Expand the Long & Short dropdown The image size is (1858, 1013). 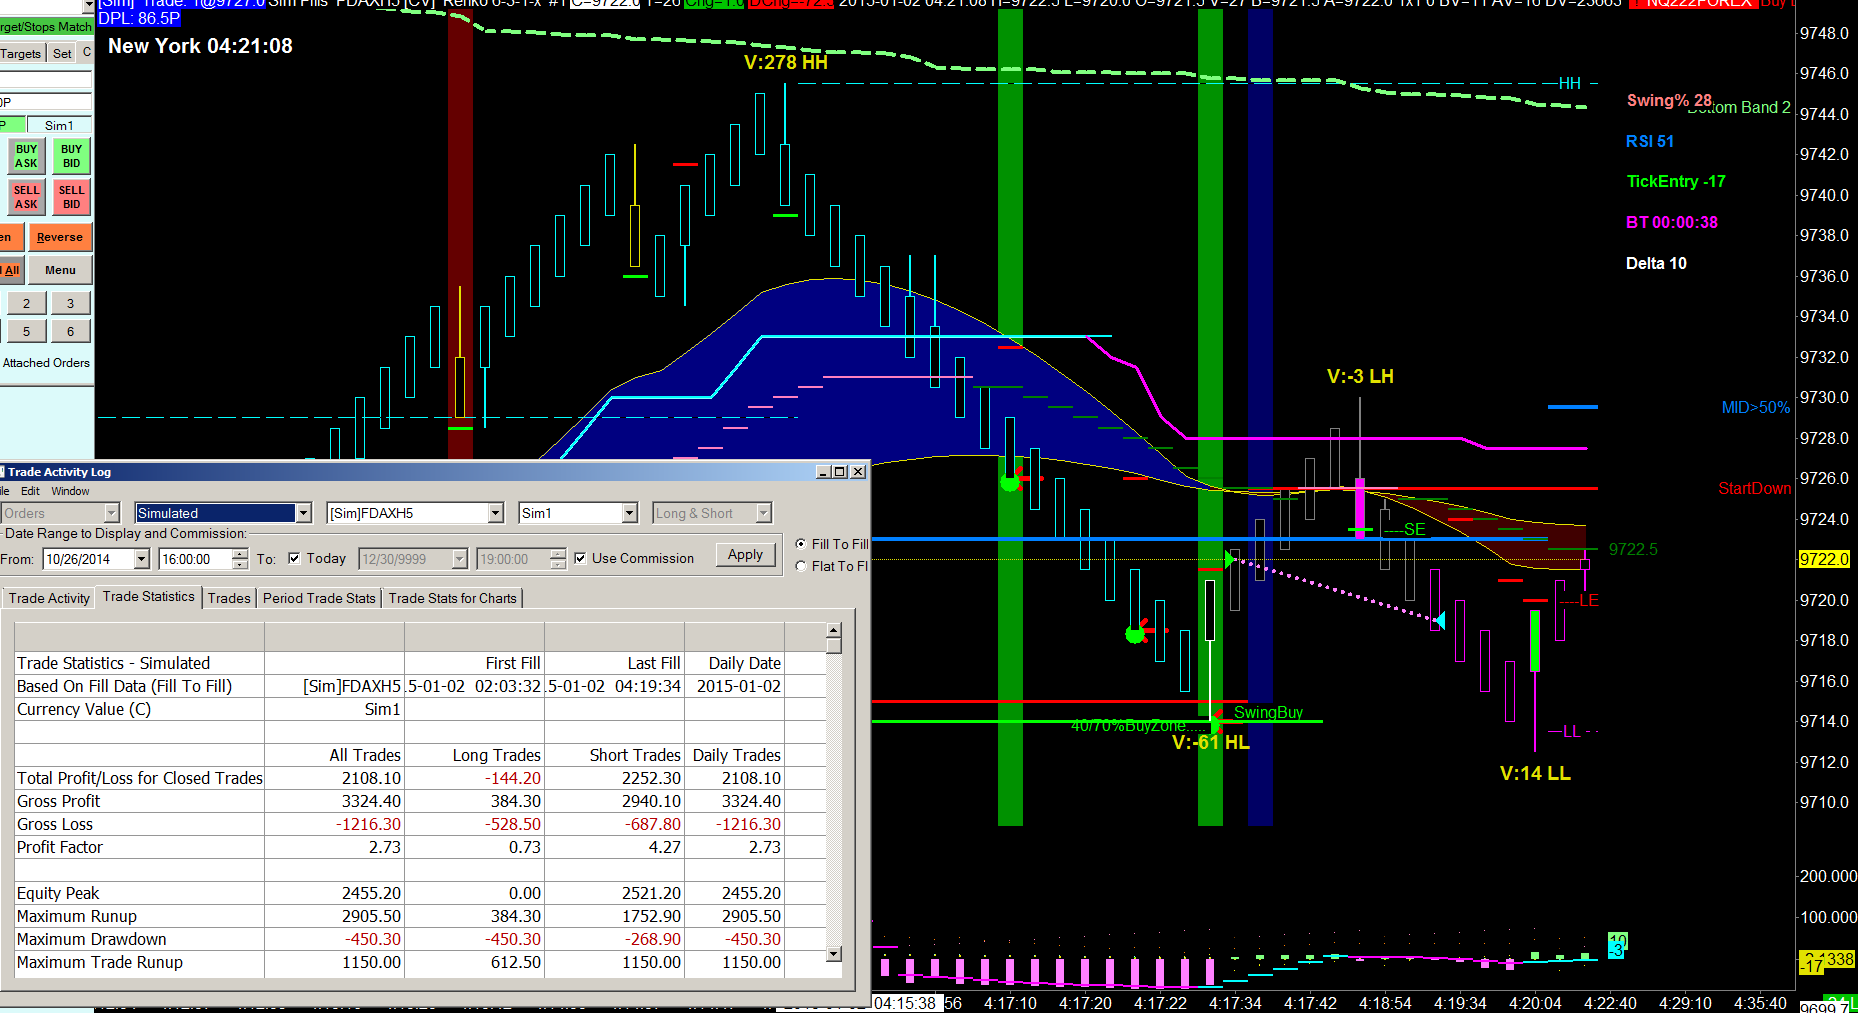tap(763, 513)
